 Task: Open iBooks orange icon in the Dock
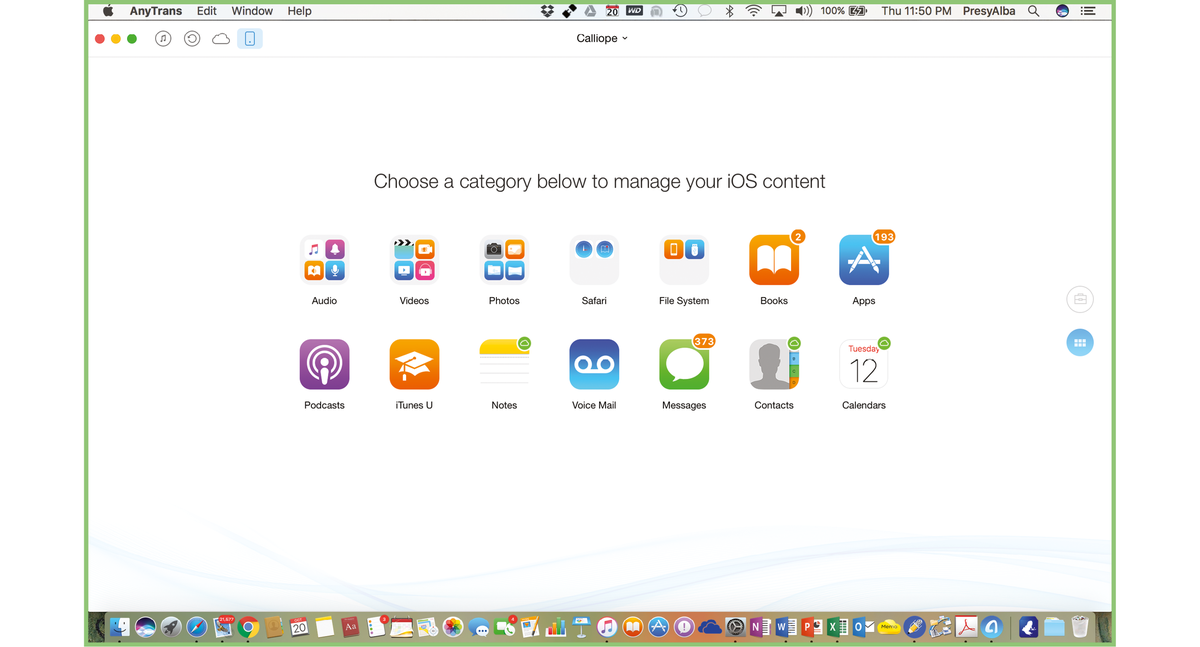[x=632, y=627]
